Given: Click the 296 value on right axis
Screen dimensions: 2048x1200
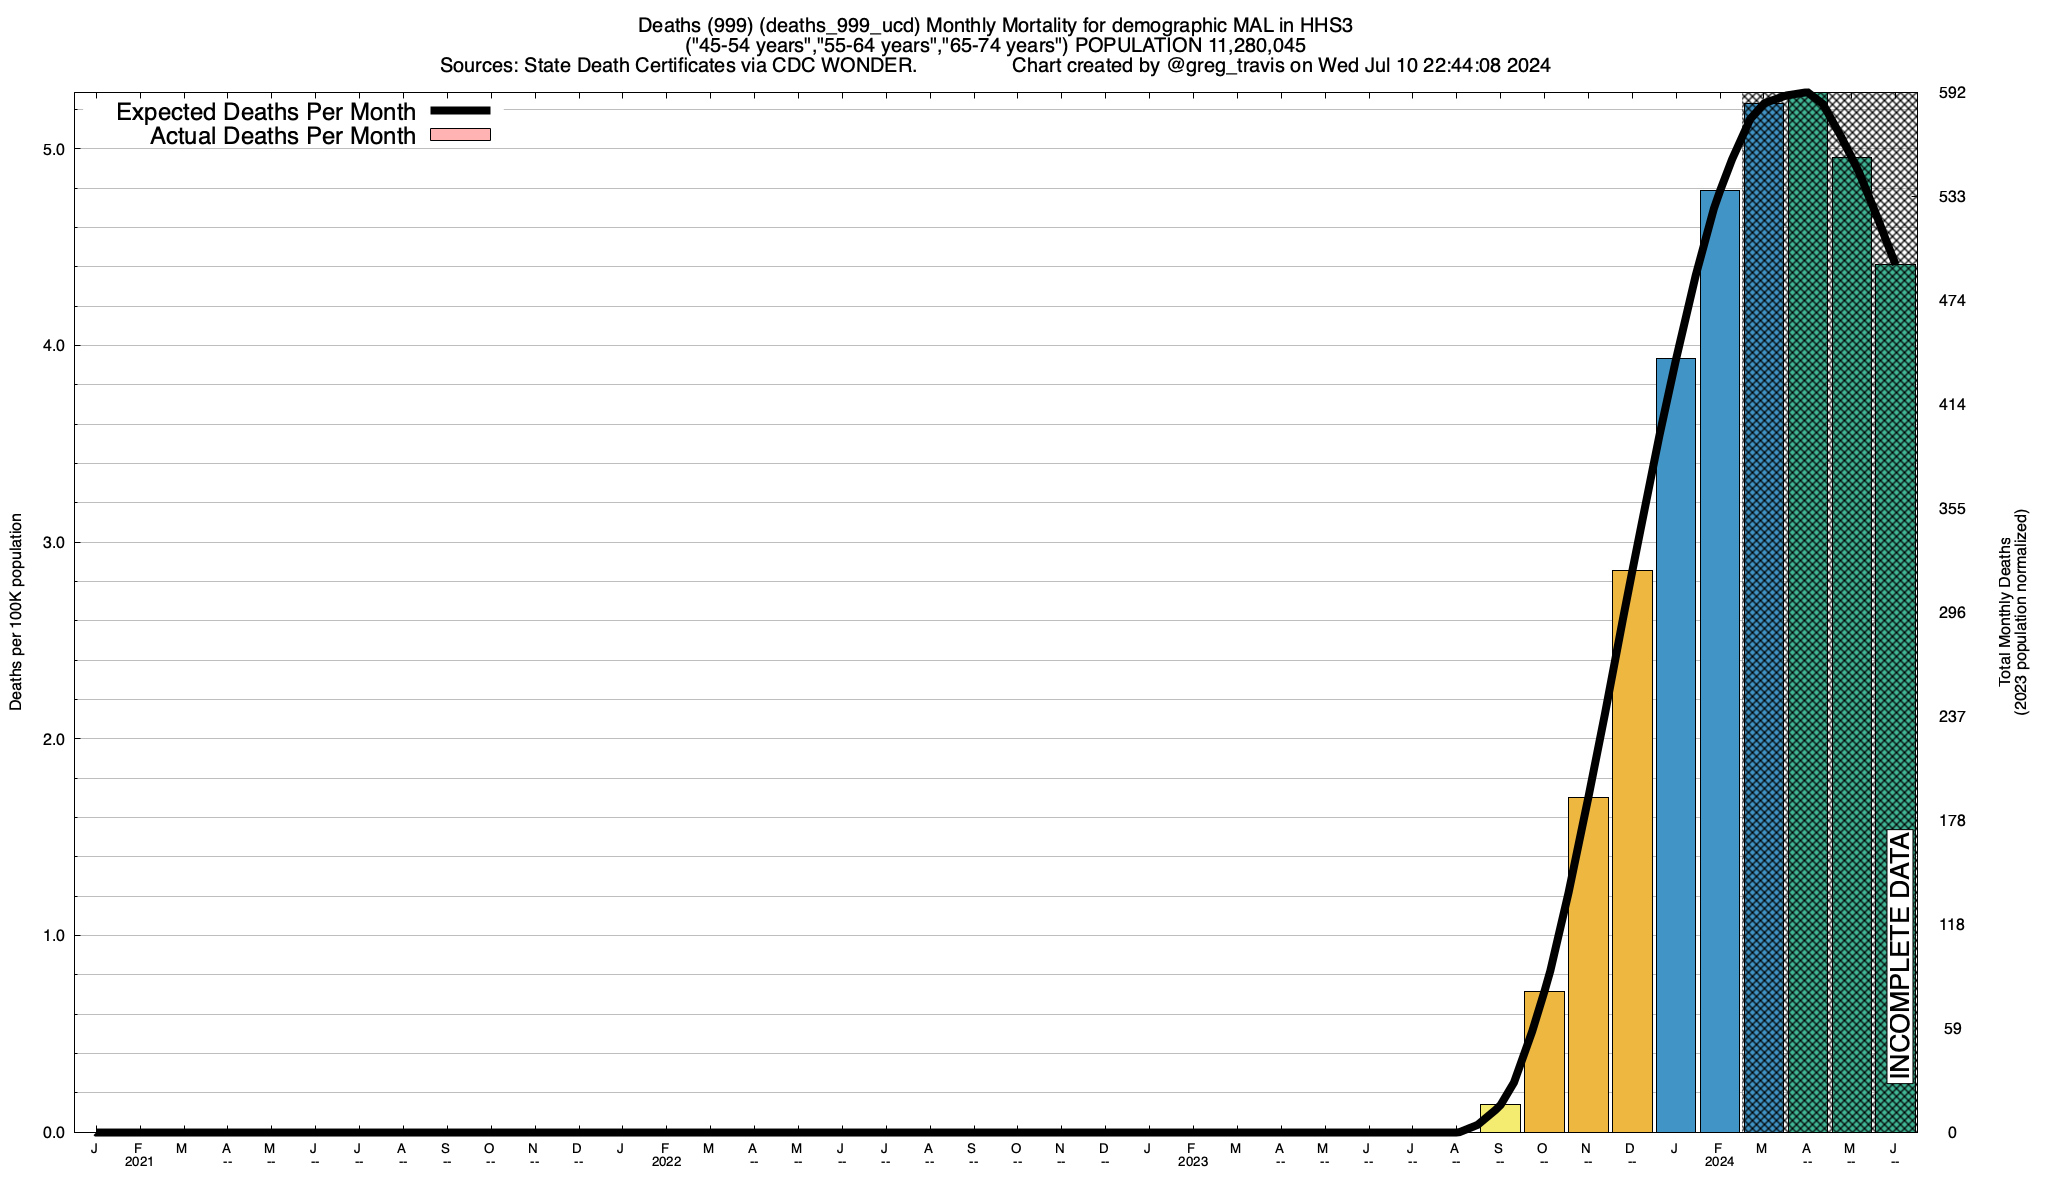Looking at the screenshot, I should click(x=1952, y=613).
